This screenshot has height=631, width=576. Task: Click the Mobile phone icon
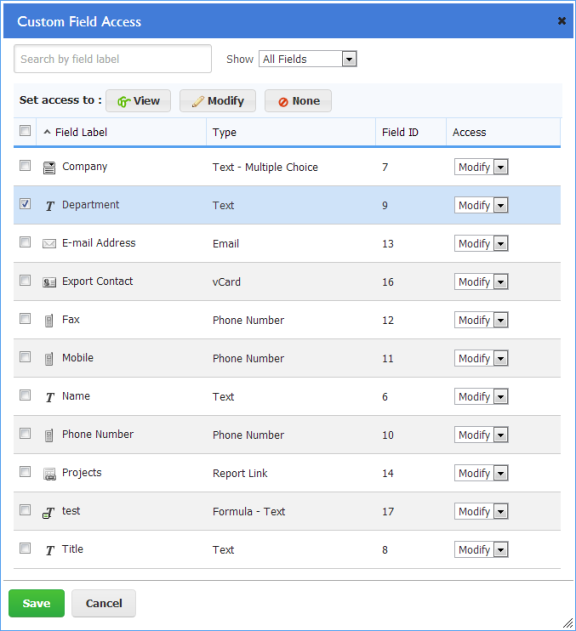49,359
